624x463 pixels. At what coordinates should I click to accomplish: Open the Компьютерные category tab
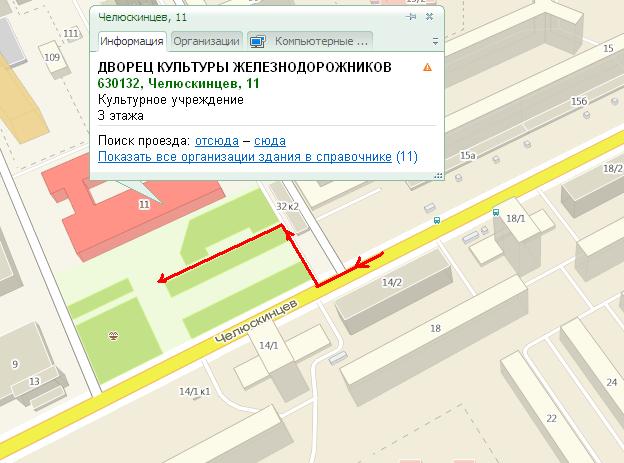tap(310, 41)
